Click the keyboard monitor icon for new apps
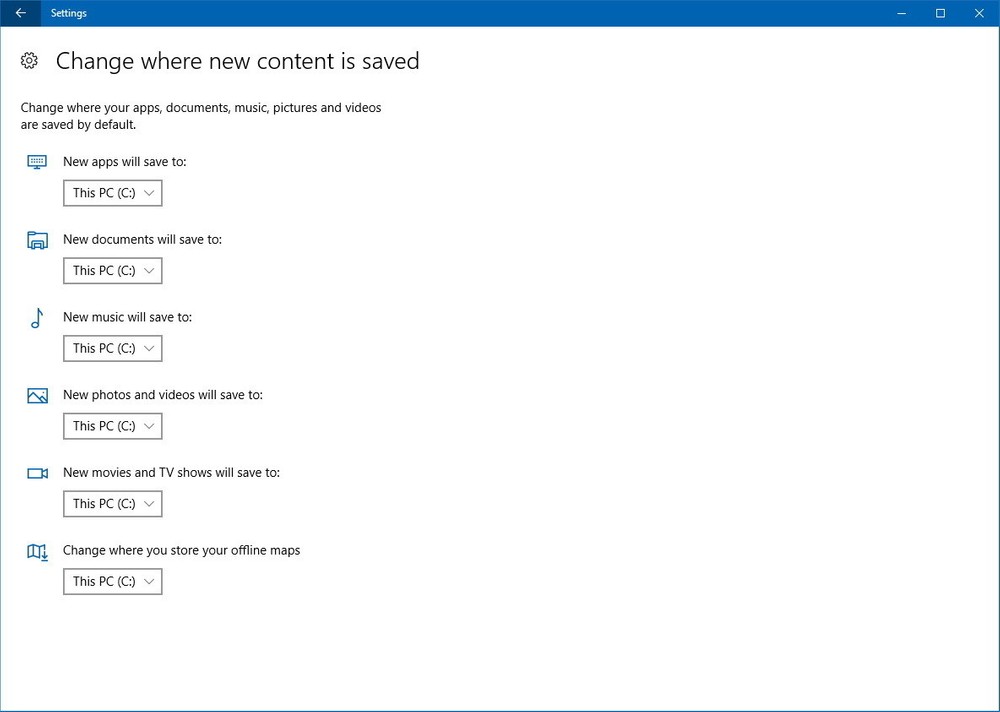The image size is (1000, 712). click(37, 161)
